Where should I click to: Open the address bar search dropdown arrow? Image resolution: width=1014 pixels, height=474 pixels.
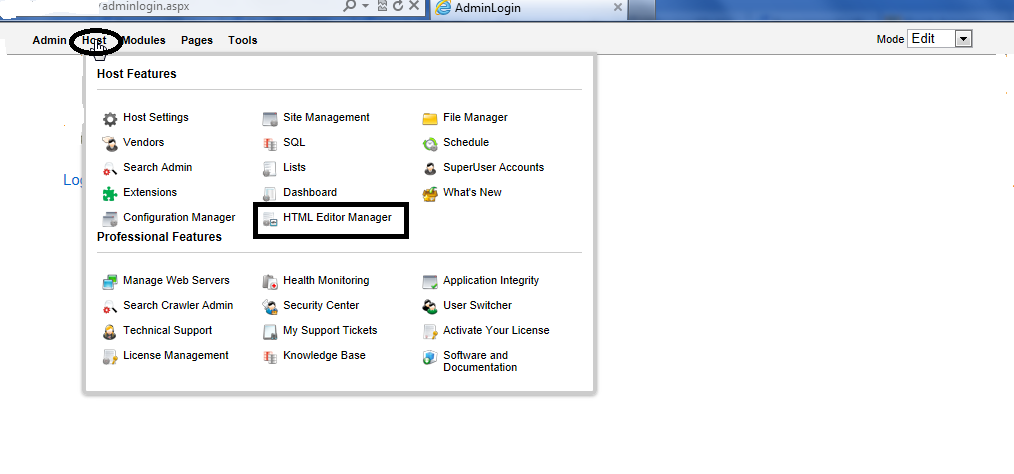pos(365,6)
